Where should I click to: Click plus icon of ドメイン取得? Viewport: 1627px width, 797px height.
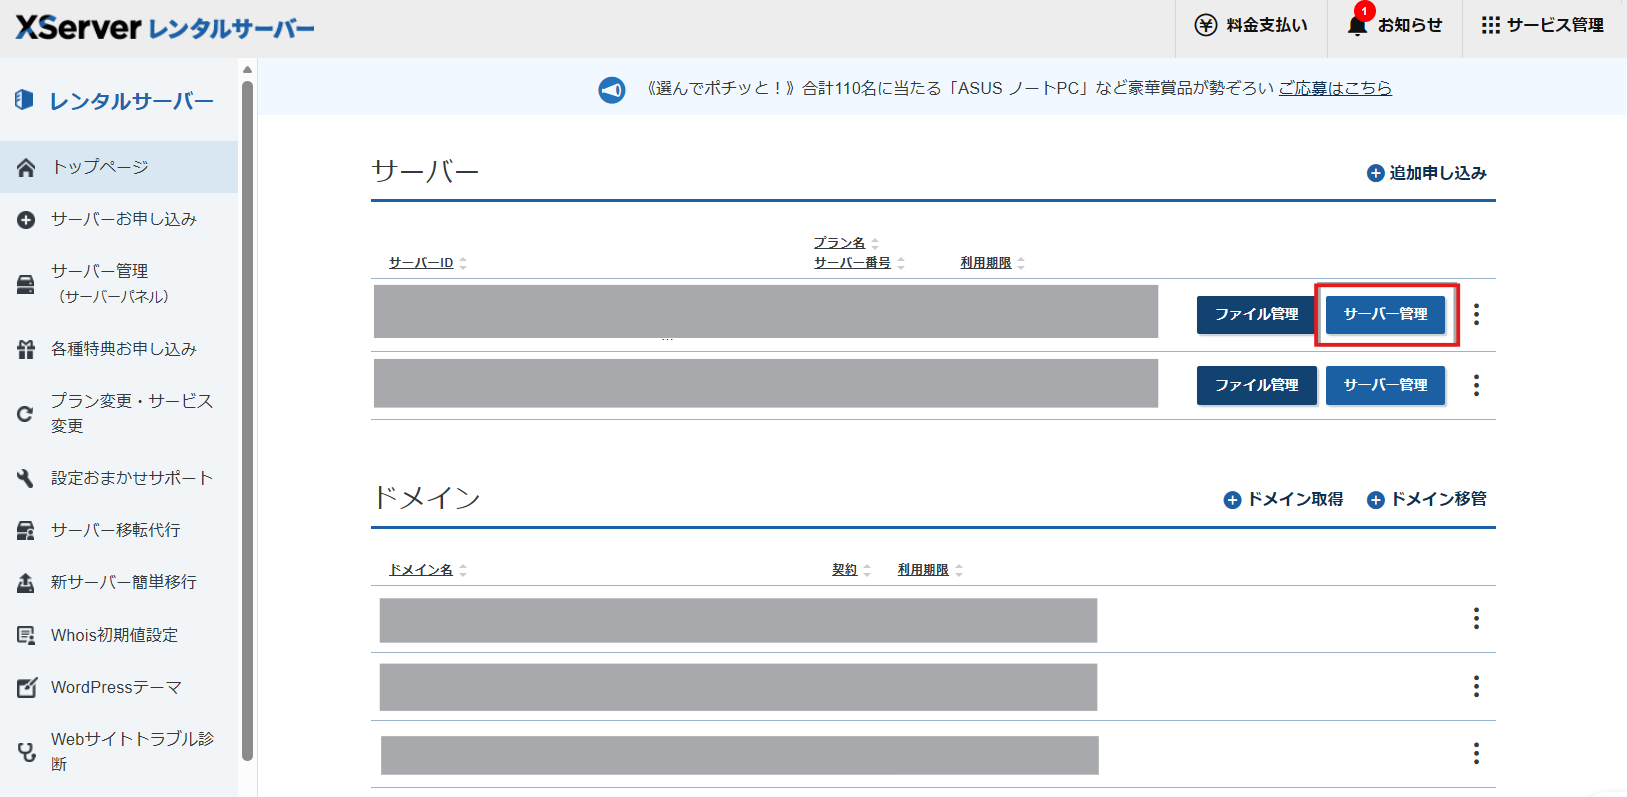pyautogui.click(x=1233, y=500)
